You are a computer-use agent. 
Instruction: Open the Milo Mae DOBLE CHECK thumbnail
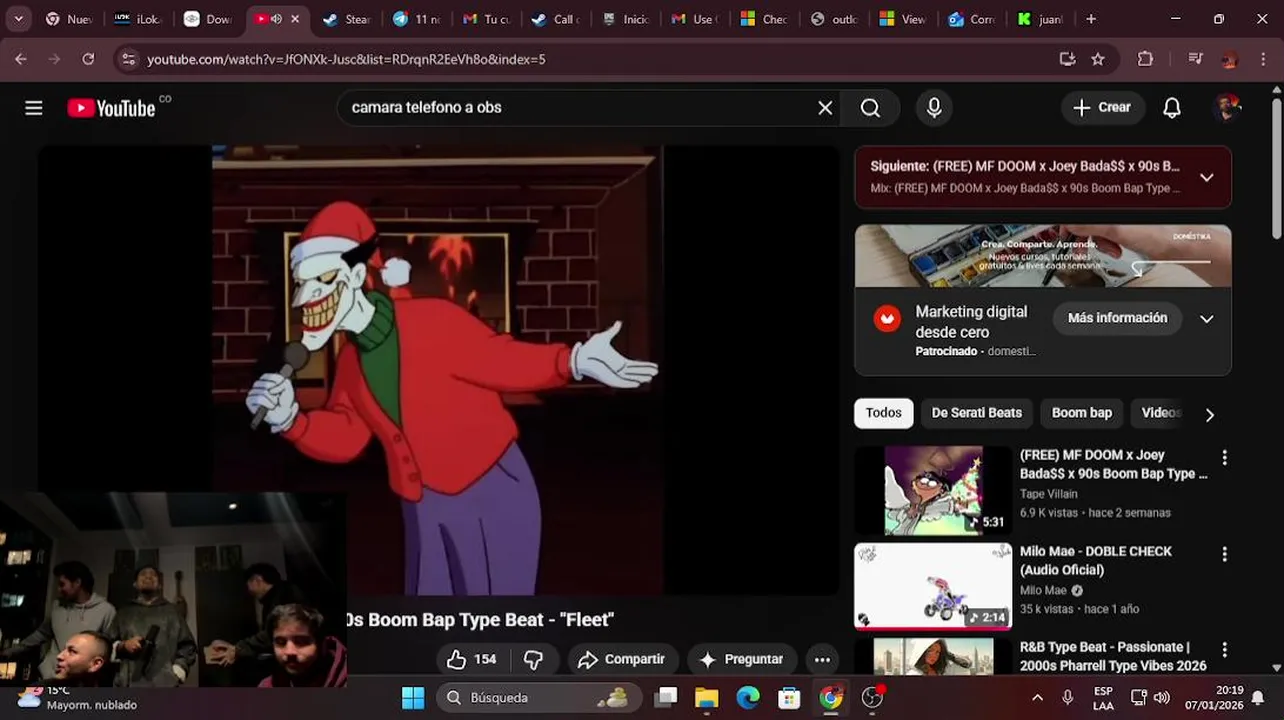[933, 586]
